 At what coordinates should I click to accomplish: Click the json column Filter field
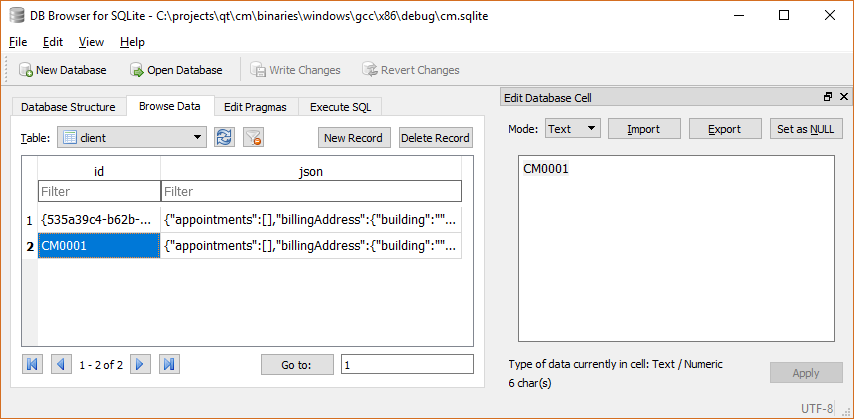pos(312,192)
